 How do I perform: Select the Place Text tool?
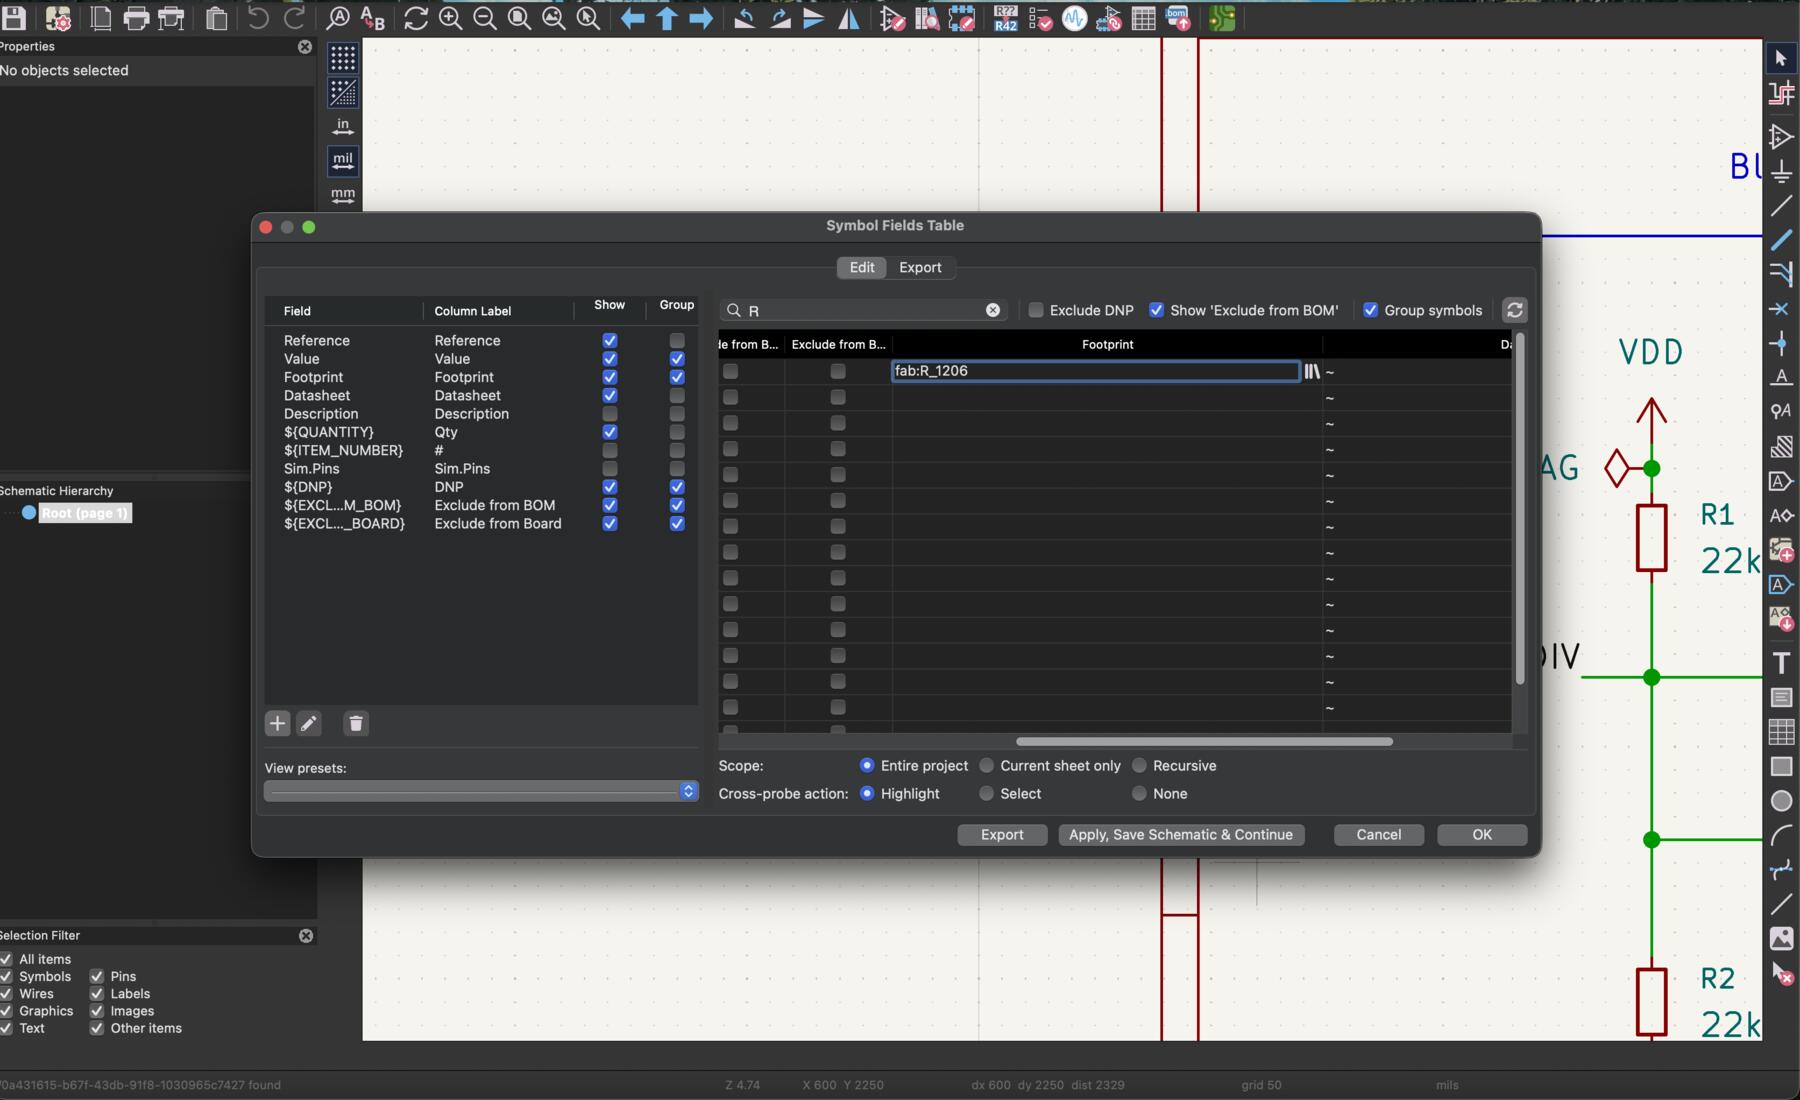pos(1782,662)
